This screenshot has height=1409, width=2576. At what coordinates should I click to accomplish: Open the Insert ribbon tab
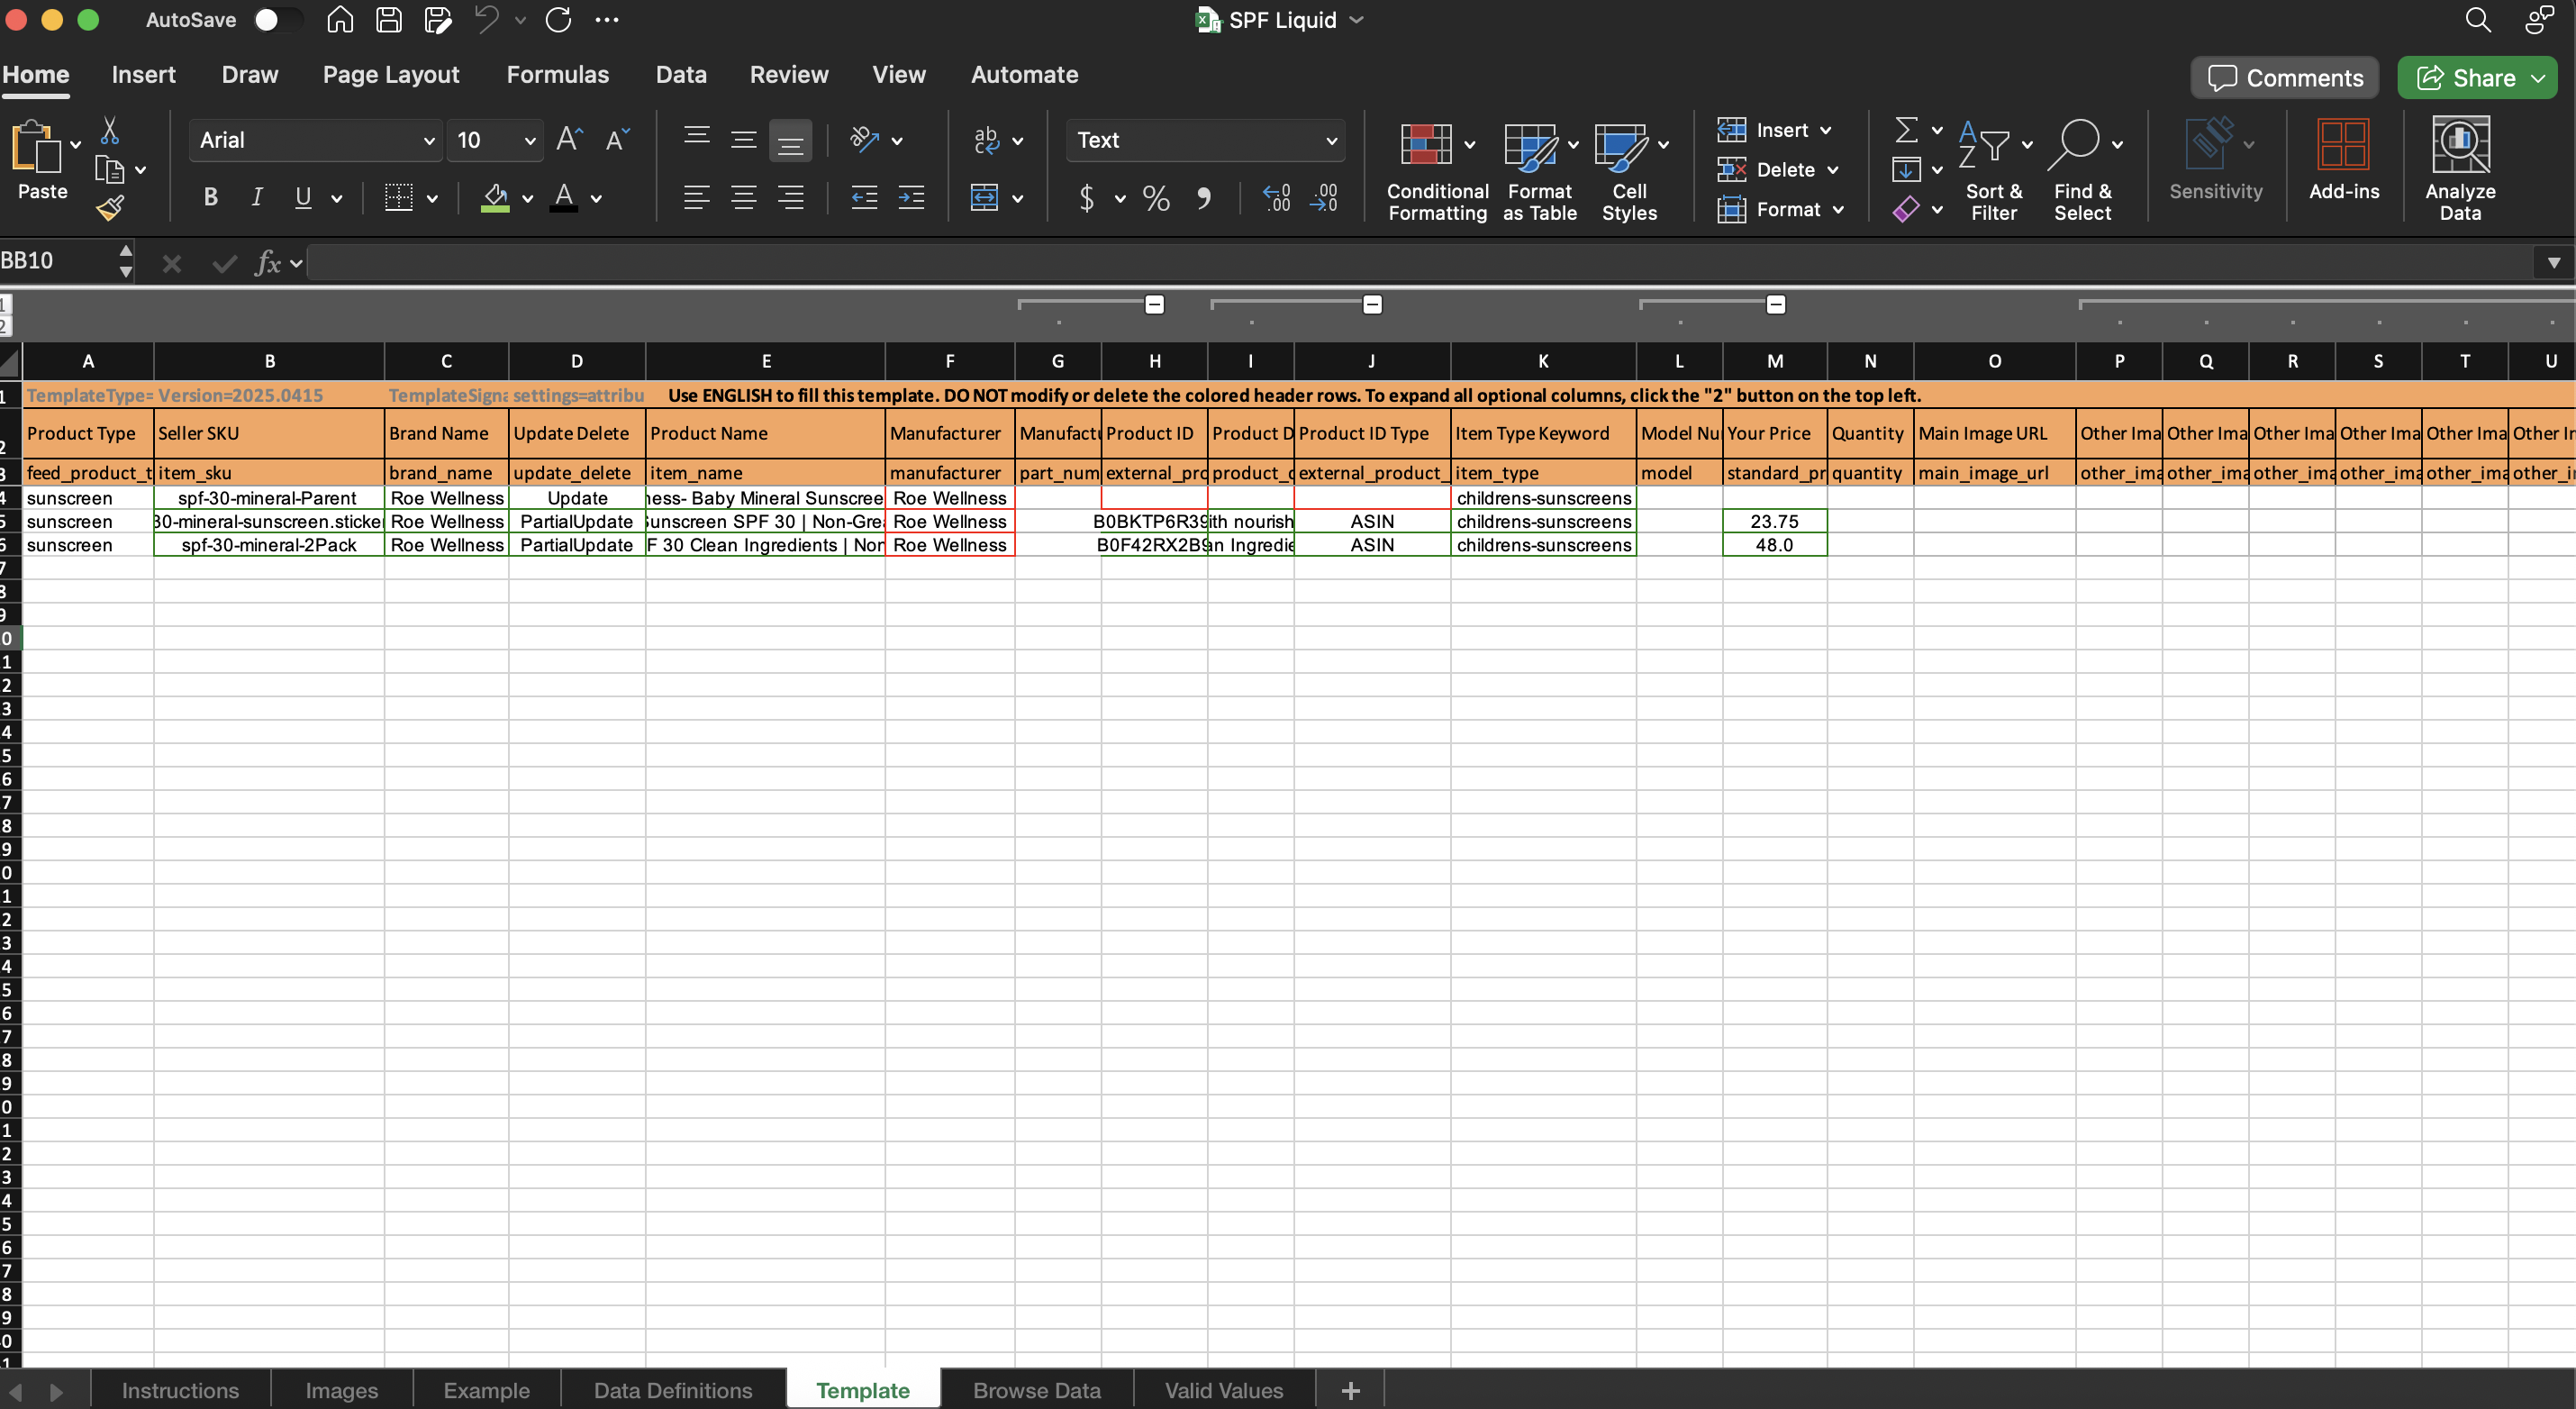coord(143,74)
